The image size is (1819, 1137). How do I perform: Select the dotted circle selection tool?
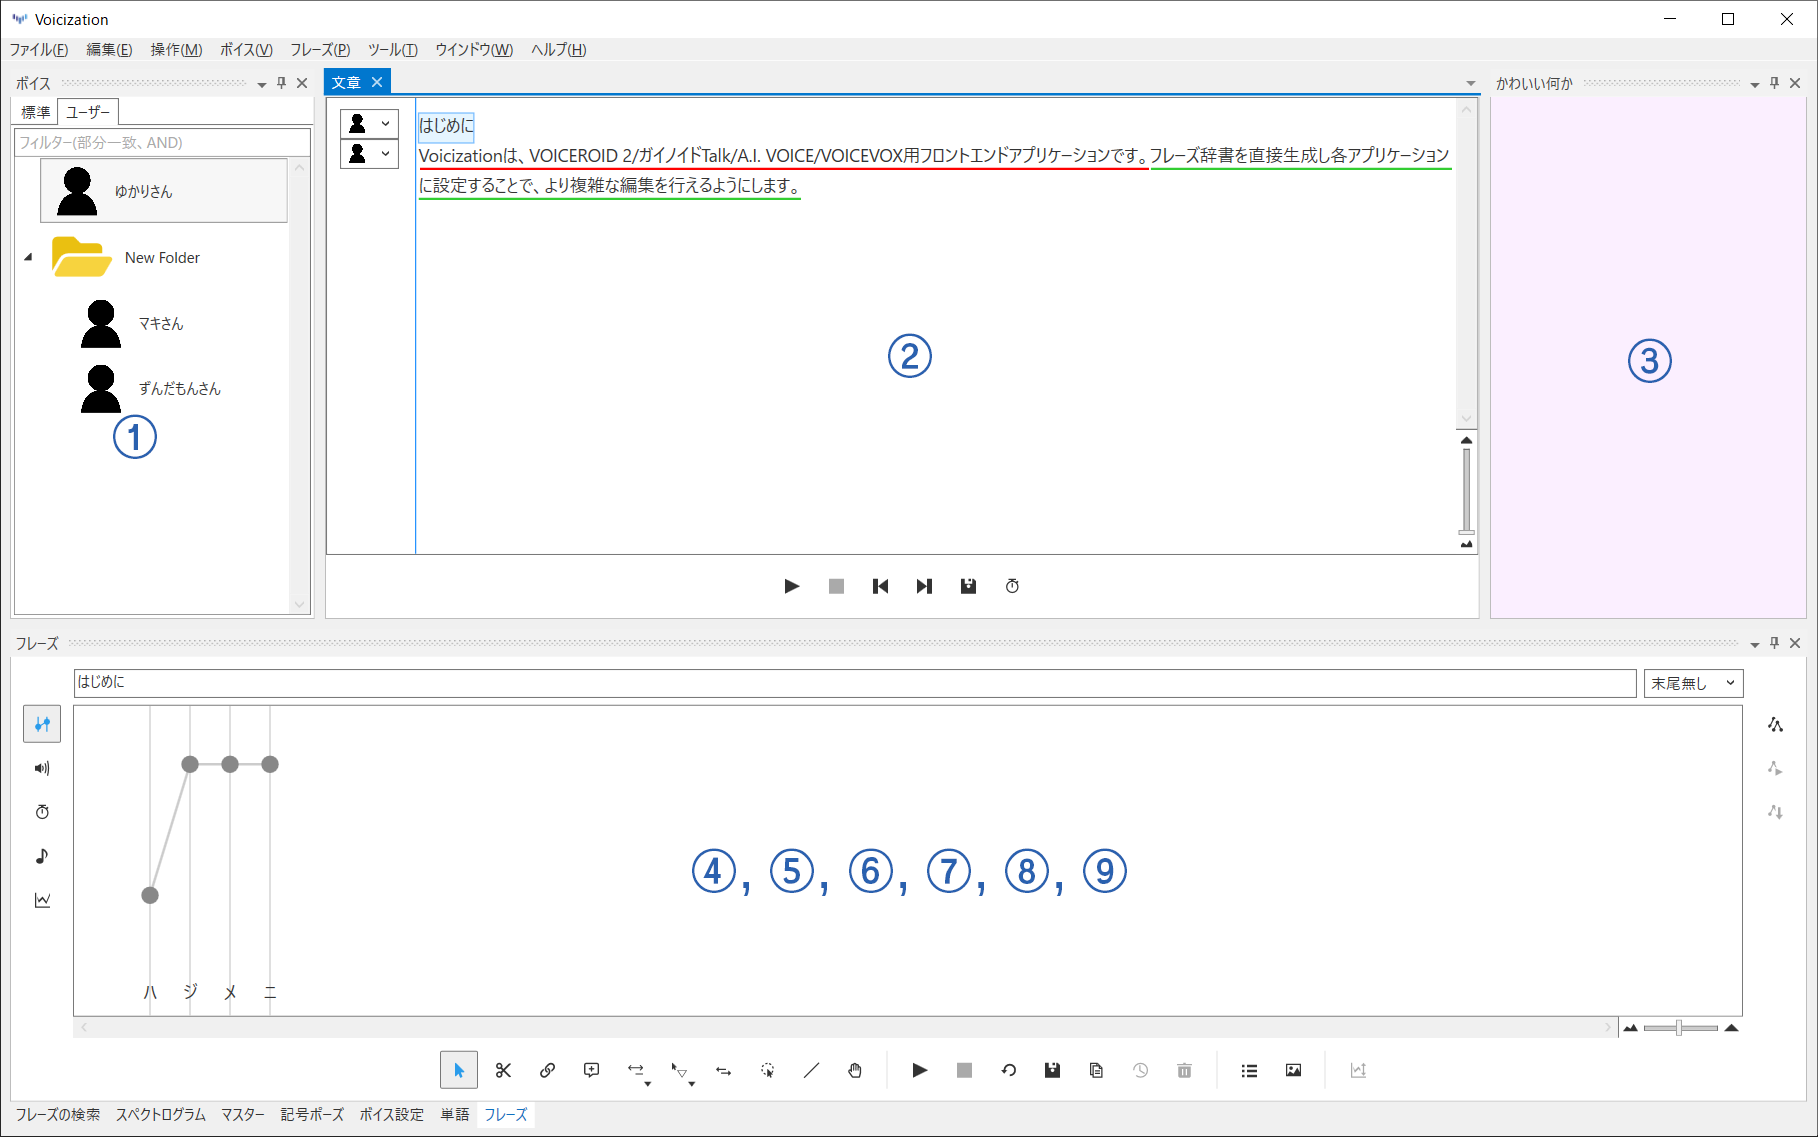coord(767,1070)
